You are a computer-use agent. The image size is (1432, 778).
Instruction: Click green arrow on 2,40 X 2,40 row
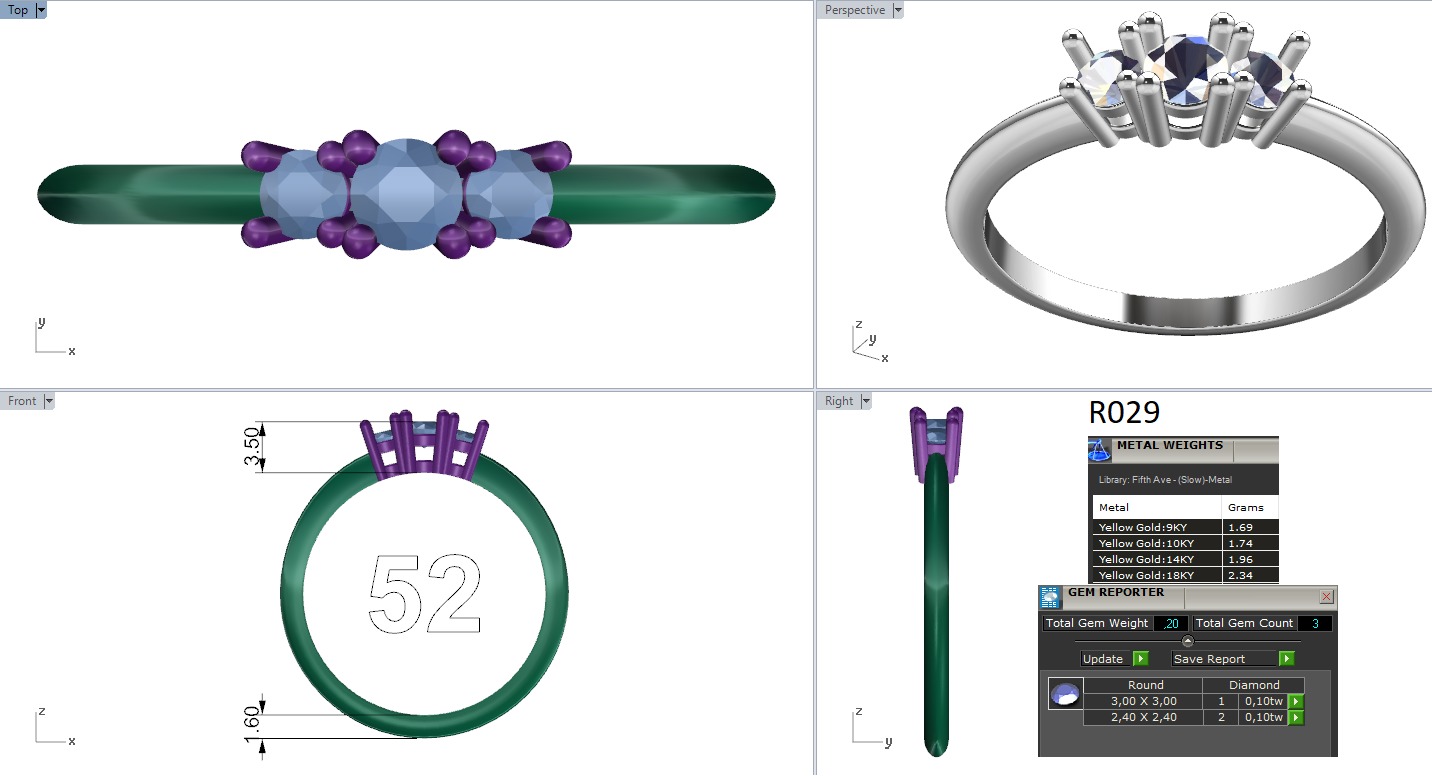click(1296, 718)
